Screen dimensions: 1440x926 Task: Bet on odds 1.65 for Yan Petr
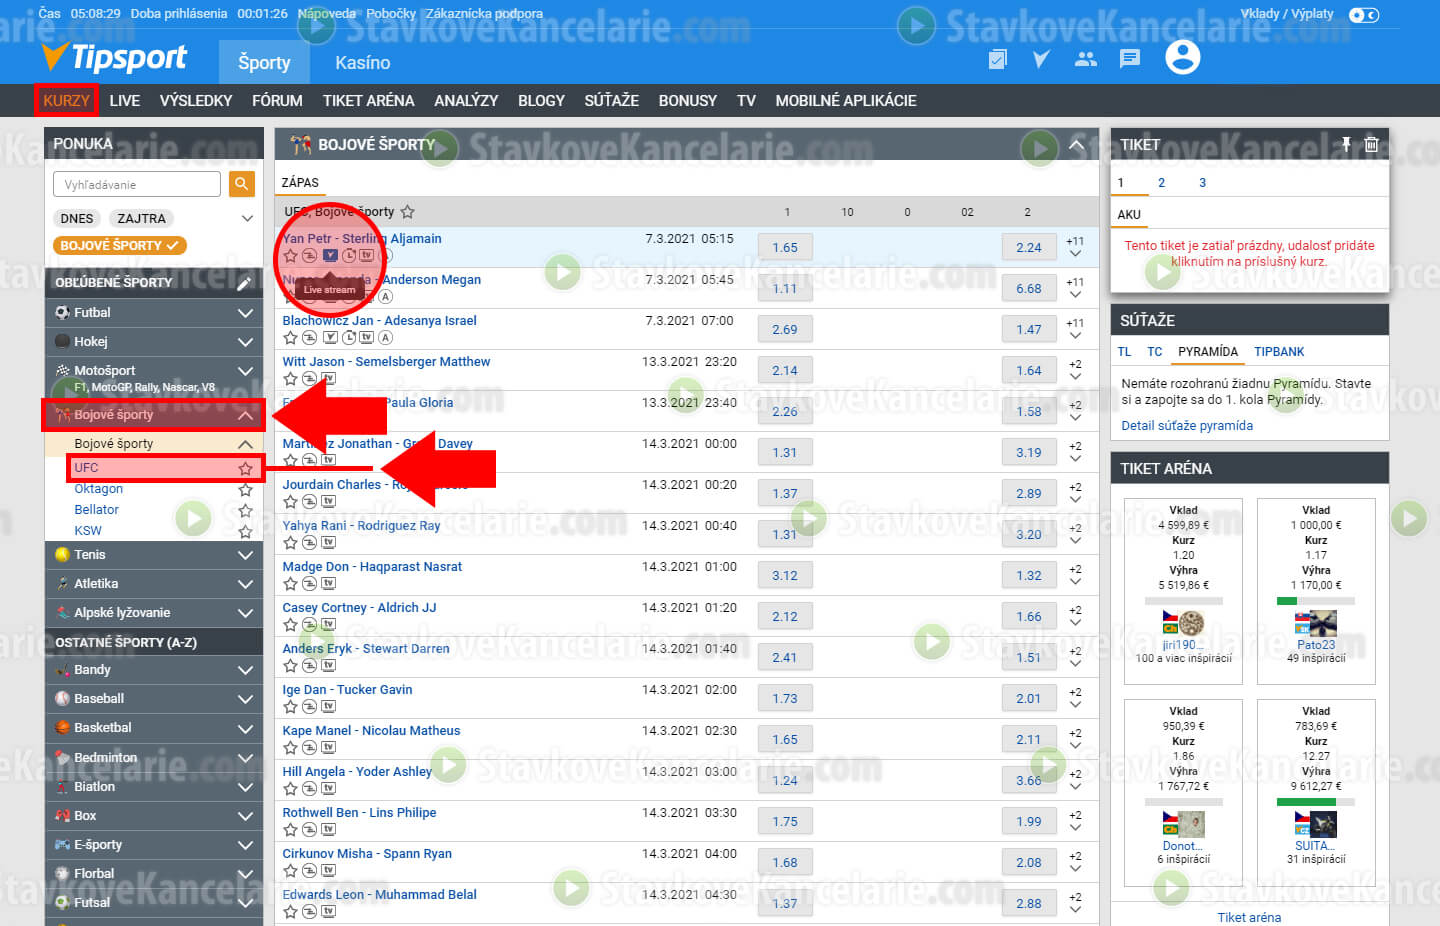click(785, 247)
